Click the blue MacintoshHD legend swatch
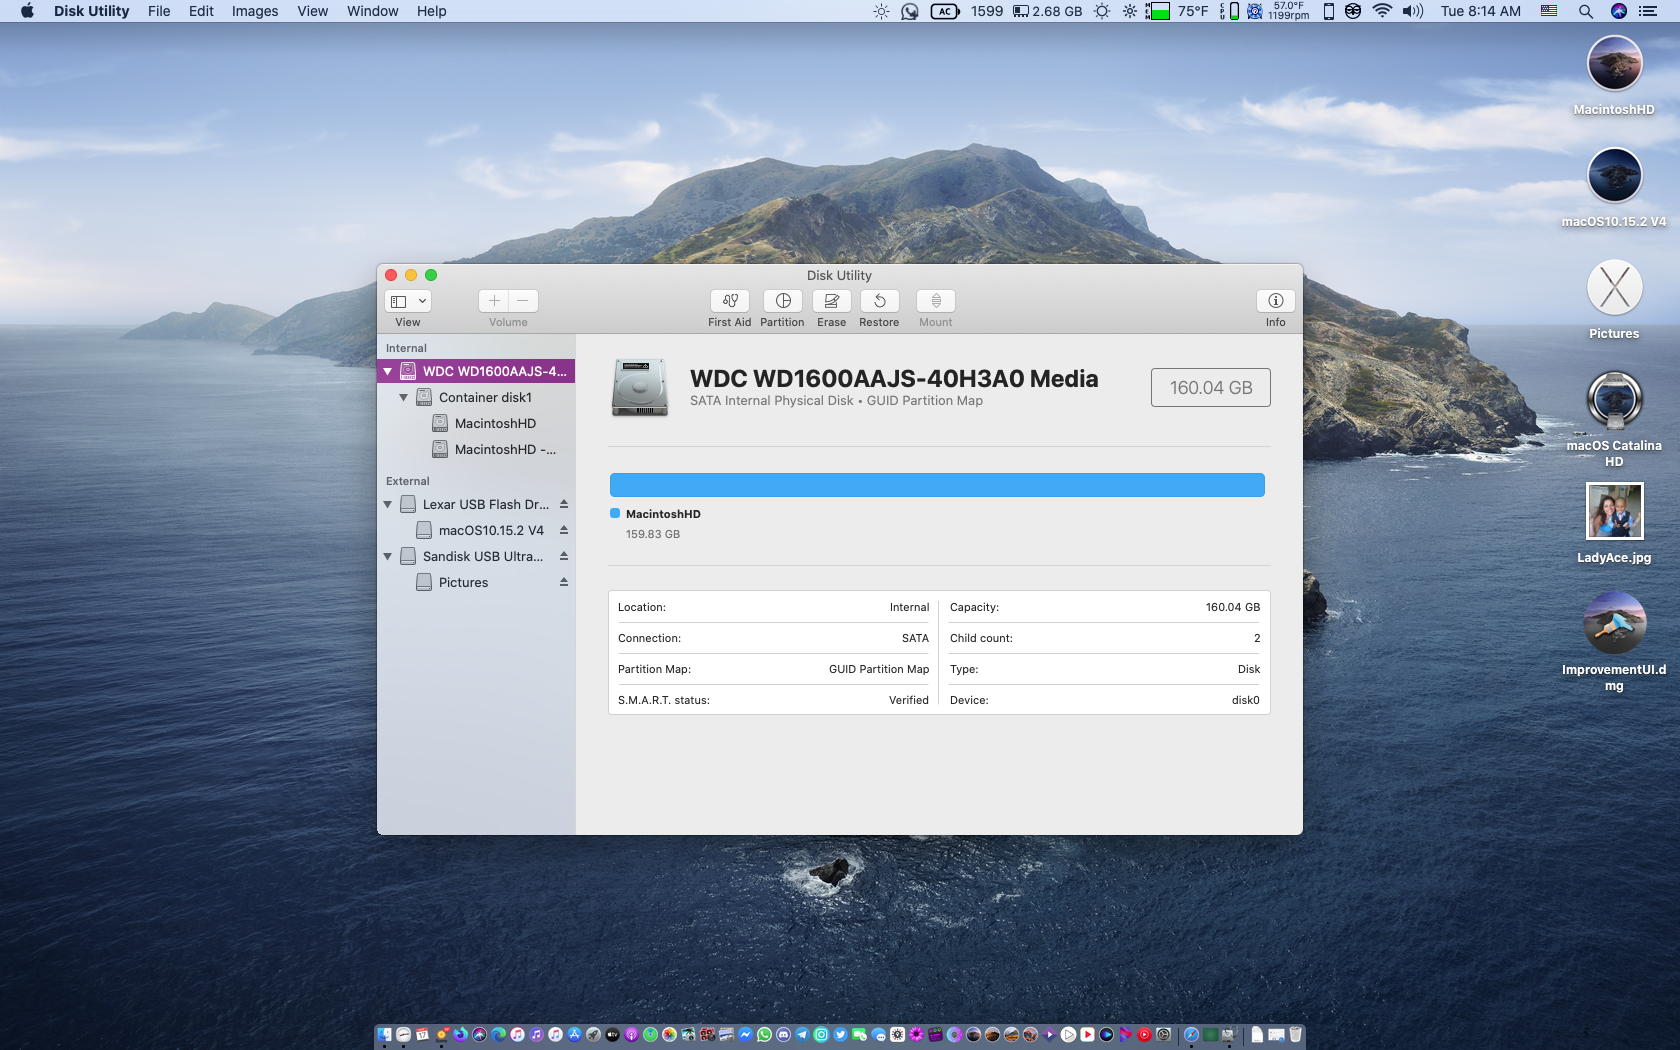 (x=615, y=513)
